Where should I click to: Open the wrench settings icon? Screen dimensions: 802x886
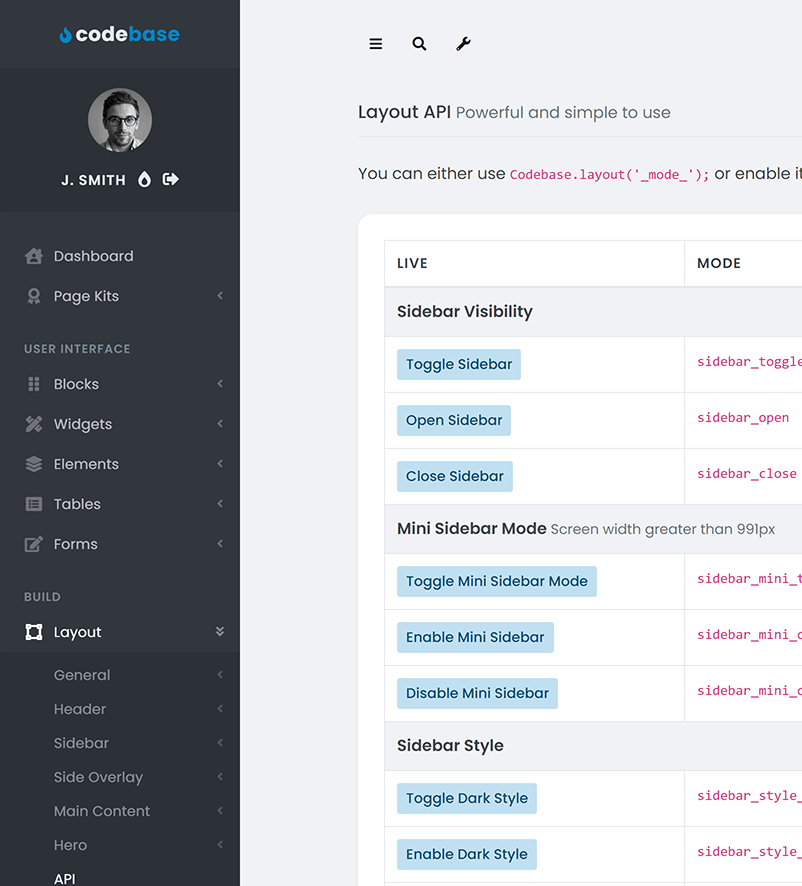pos(463,44)
